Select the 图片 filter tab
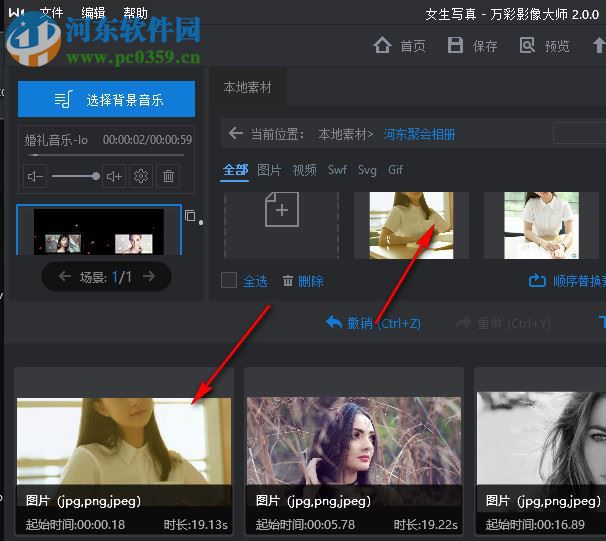The width and height of the screenshot is (606, 541). (269, 170)
